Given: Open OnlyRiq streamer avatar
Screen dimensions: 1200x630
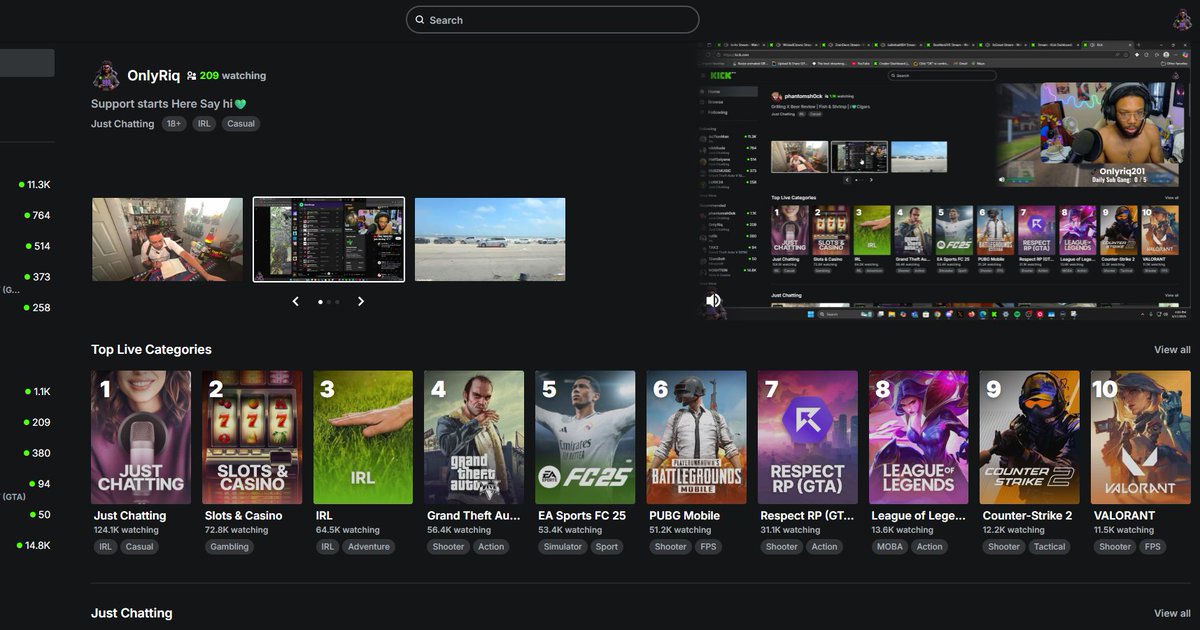Looking at the screenshot, I should point(106,75).
